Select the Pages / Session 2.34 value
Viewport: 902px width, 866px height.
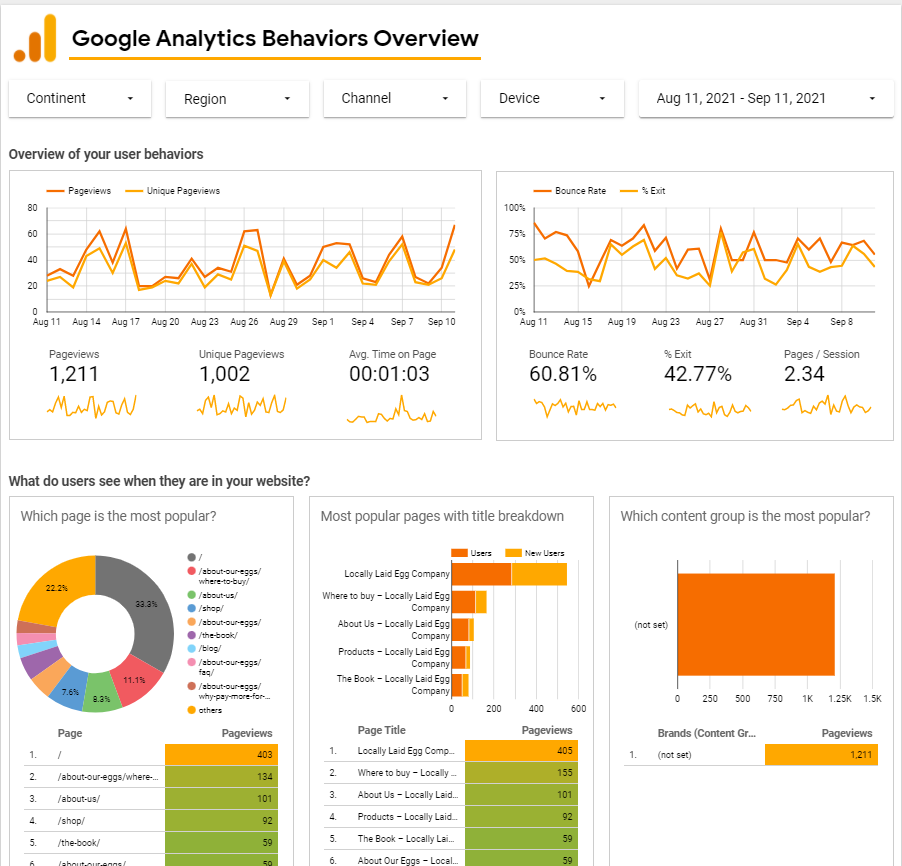point(804,374)
